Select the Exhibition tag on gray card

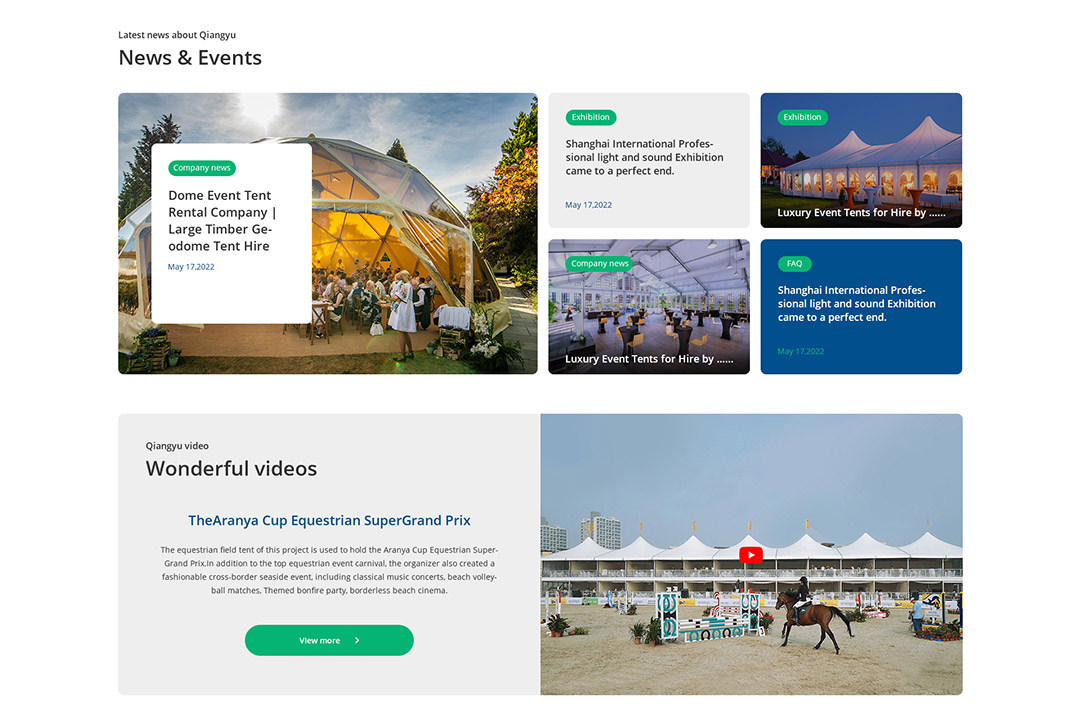tap(590, 117)
